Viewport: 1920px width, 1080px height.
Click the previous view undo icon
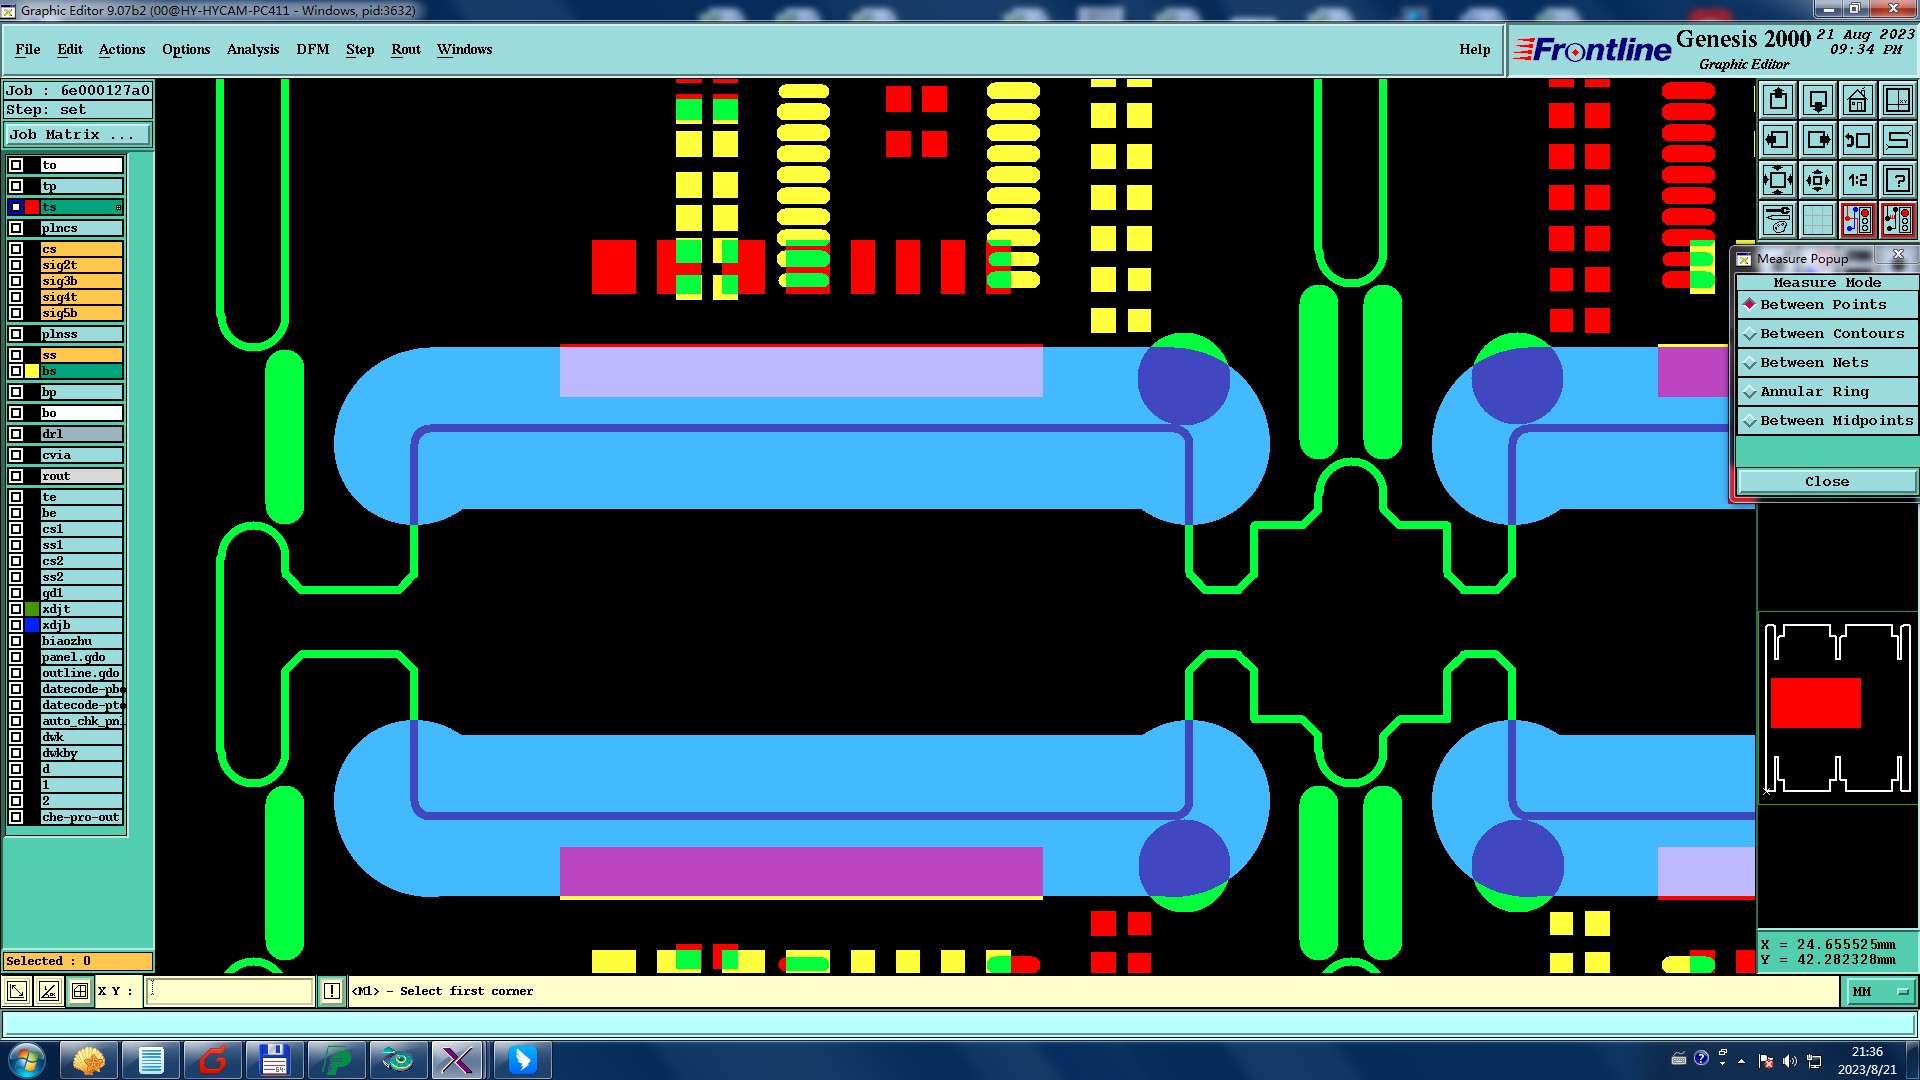pos(1857,140)
